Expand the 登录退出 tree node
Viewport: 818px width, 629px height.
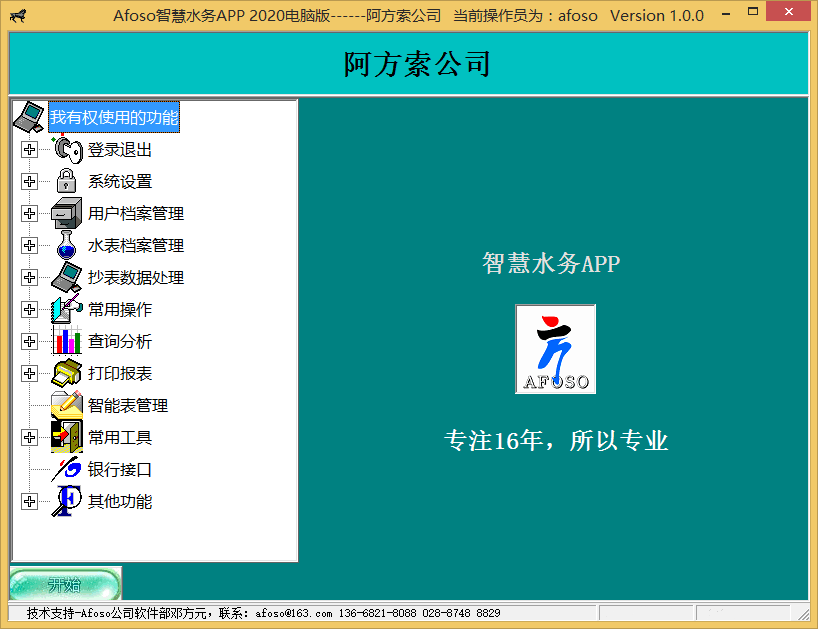click(29, 150)
